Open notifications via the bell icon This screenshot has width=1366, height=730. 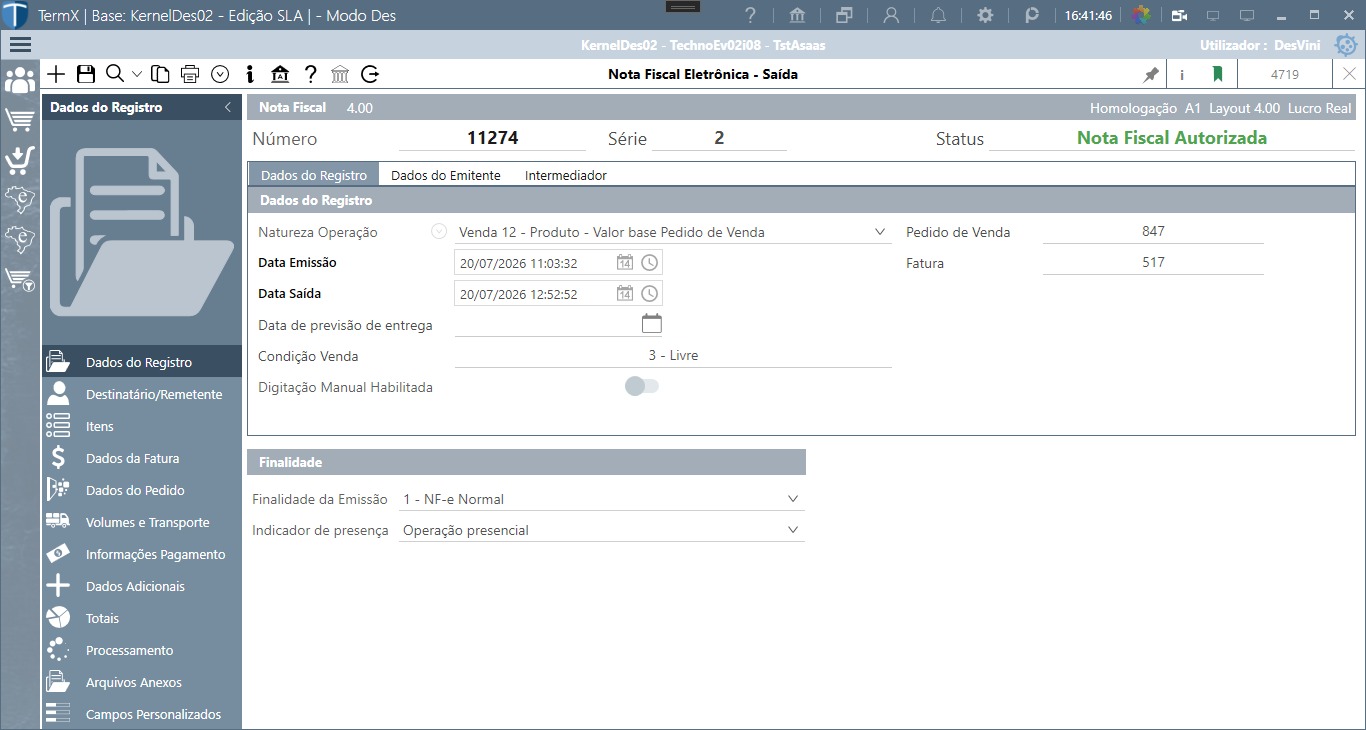coord(938,16)
